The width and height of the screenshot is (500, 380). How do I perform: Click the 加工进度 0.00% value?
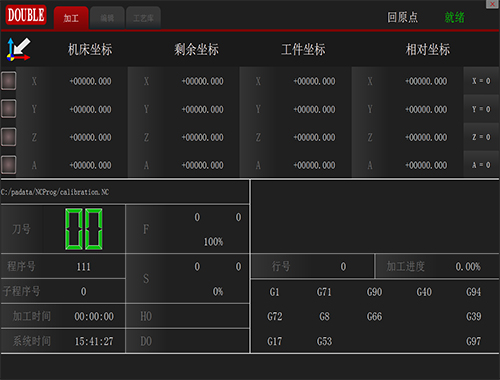(468, 267)
